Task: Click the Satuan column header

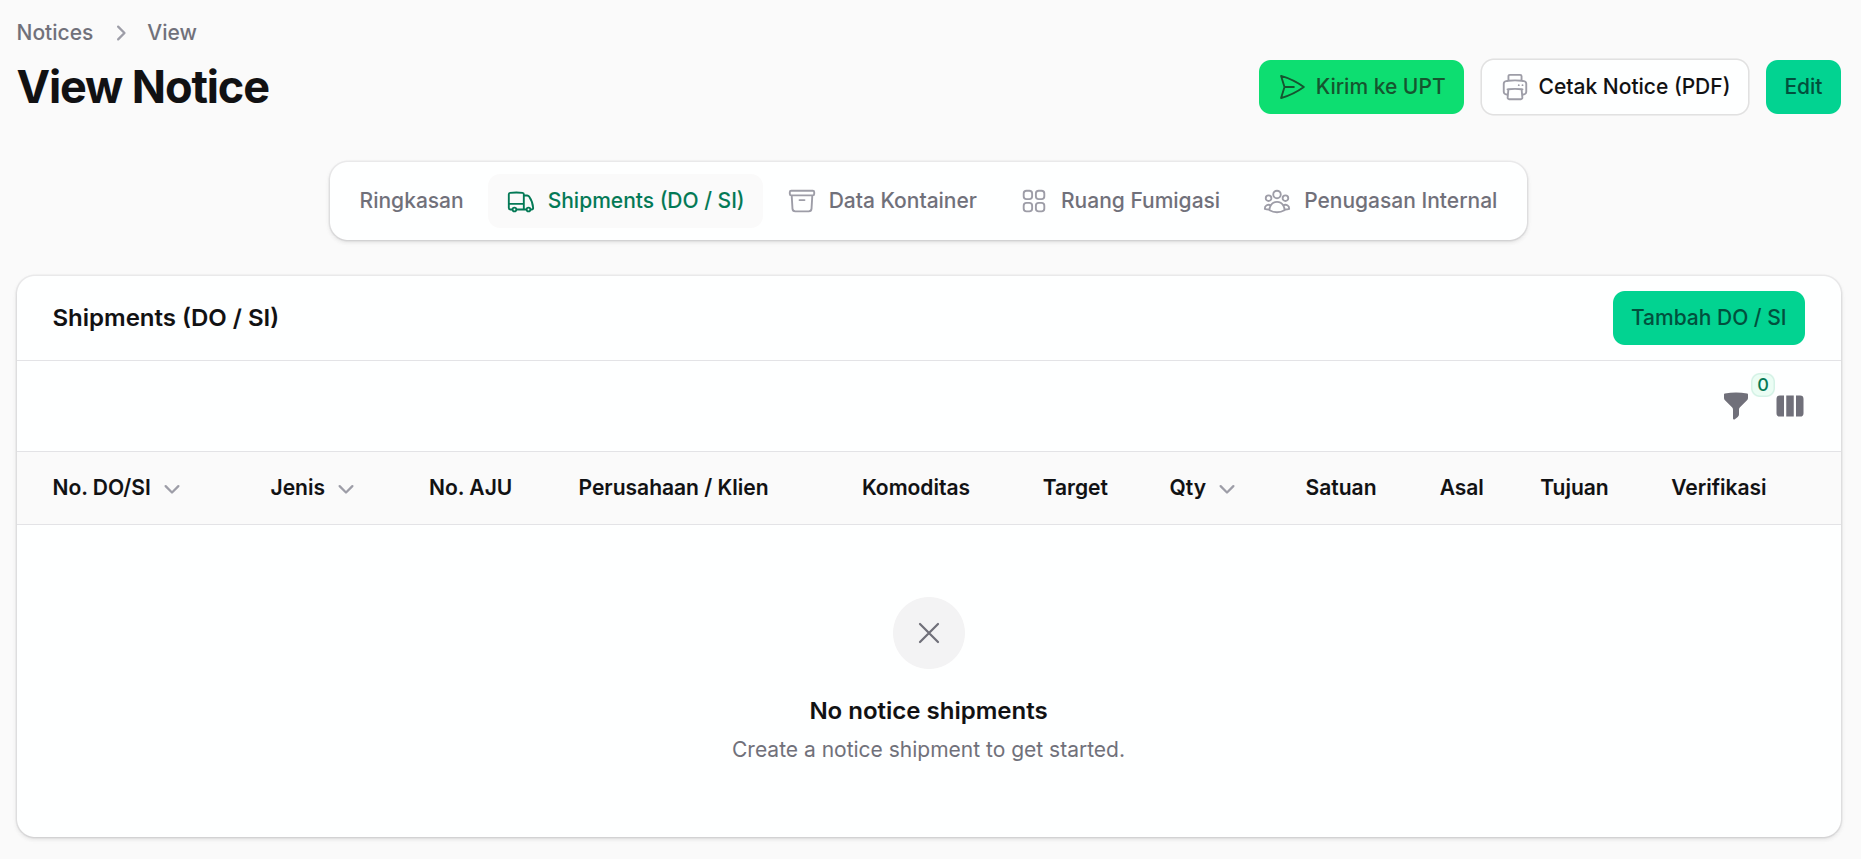Action: tap(1340, 488)
